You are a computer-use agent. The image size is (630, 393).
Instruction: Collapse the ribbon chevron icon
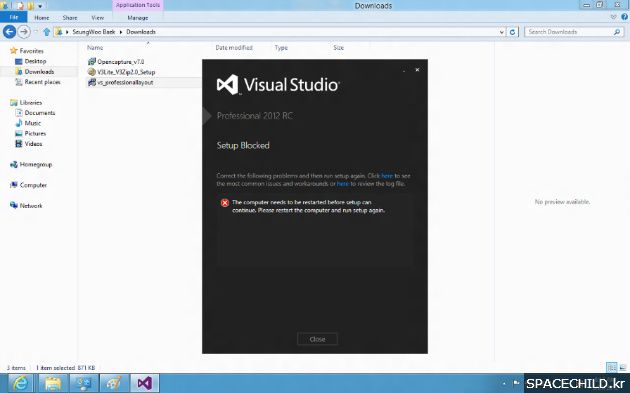pos(614,17)
